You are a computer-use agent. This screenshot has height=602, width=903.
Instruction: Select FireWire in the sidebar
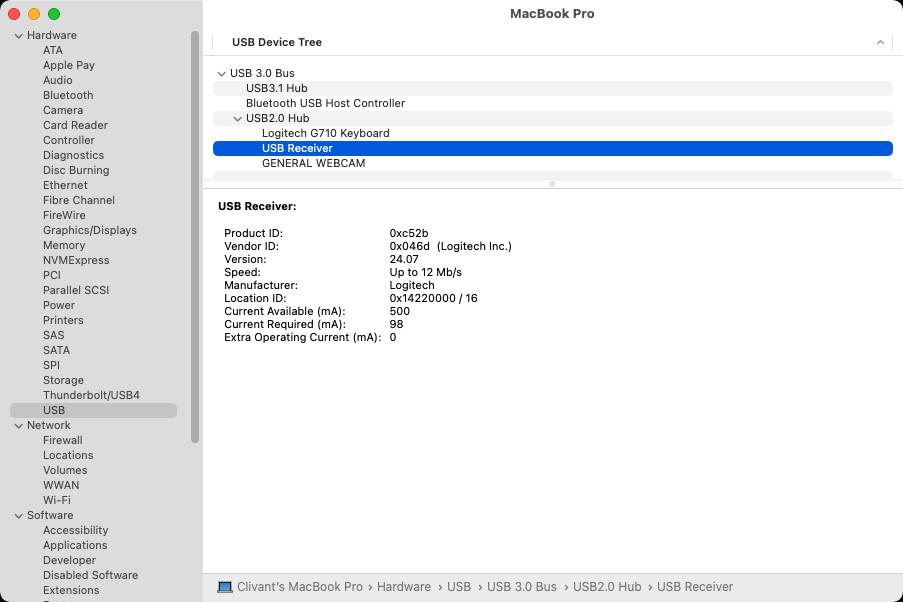(64, 215)
